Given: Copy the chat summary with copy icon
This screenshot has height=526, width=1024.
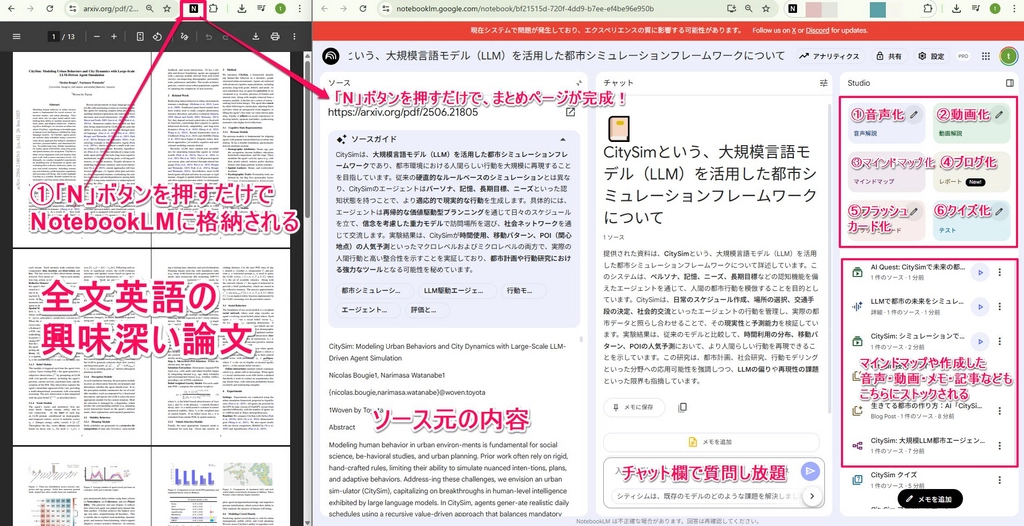Looking at the screenshot, I should [682, 407].
